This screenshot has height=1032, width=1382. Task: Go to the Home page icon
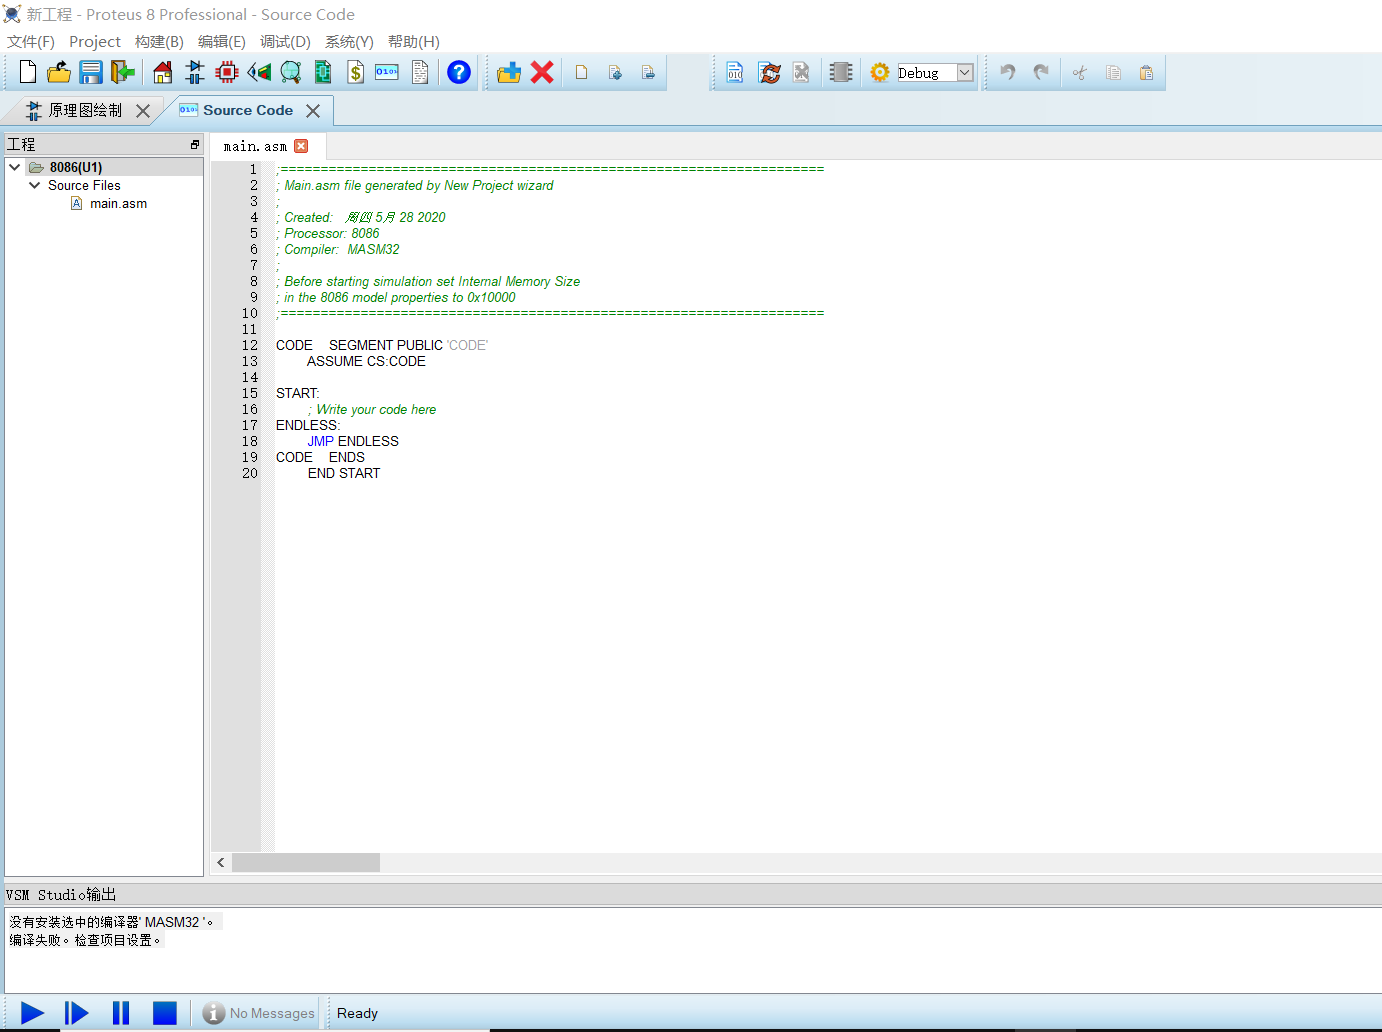(x=162, y=72)
